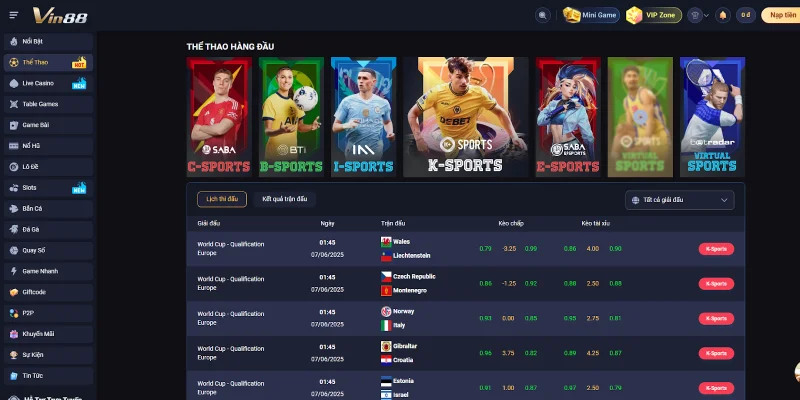Switch to Kết quả trận đấu tab
This screenshot has width=800, height=400.
285,199
